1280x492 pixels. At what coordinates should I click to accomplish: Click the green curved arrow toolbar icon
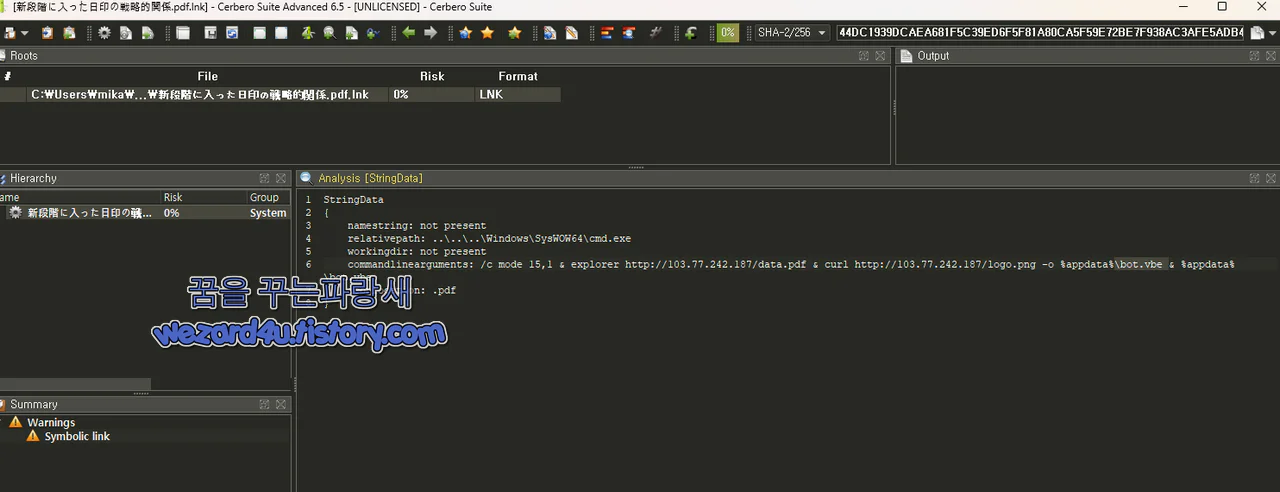coord(690,33)
